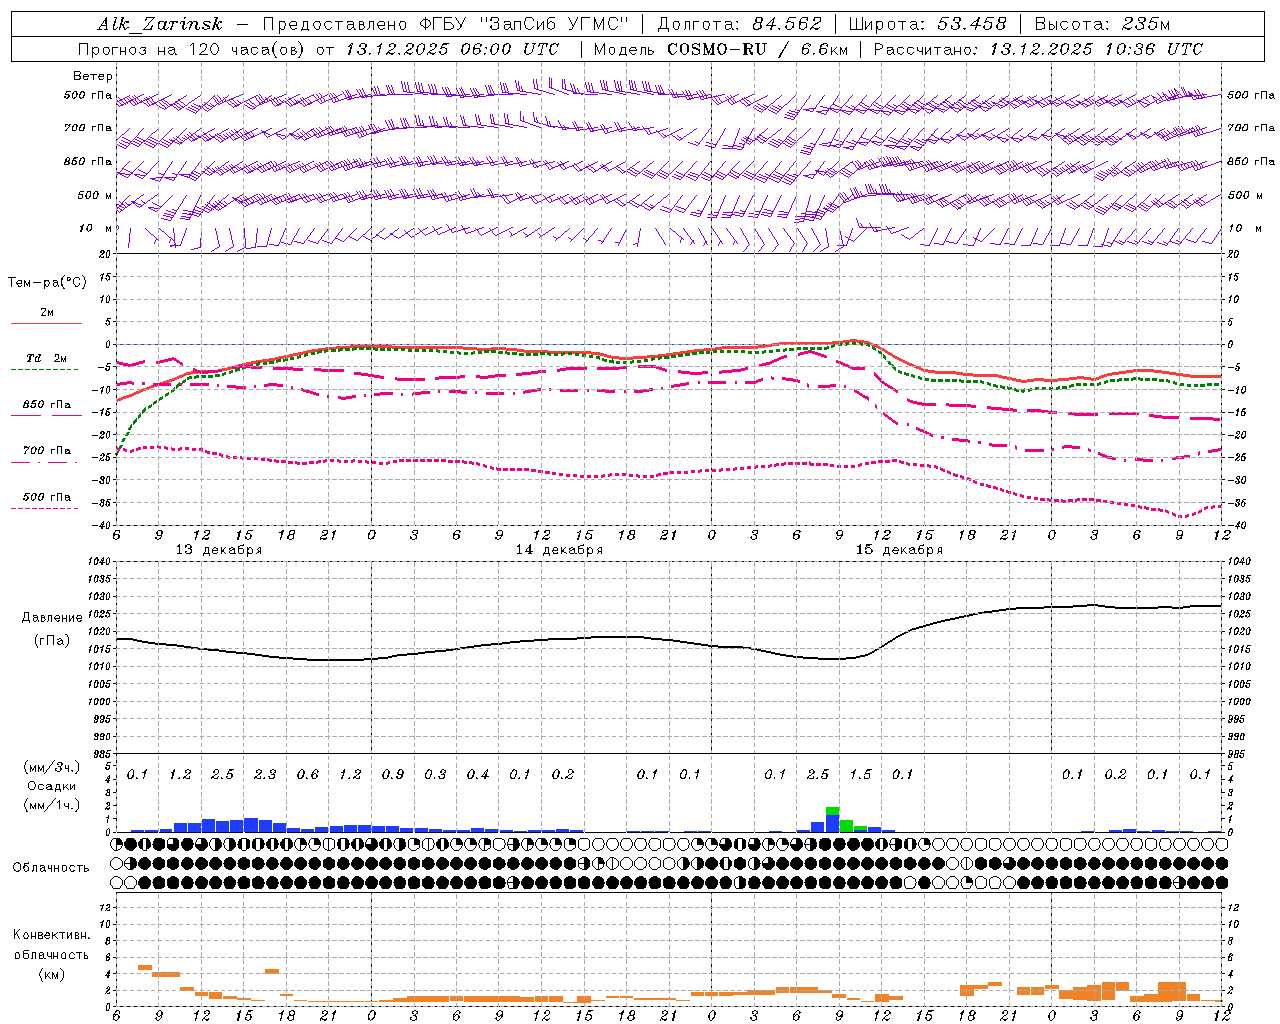The width and height of the screenshot is (1280, 1024).
Task: Click the 15 декабря date label
Action: coord(899,550)
